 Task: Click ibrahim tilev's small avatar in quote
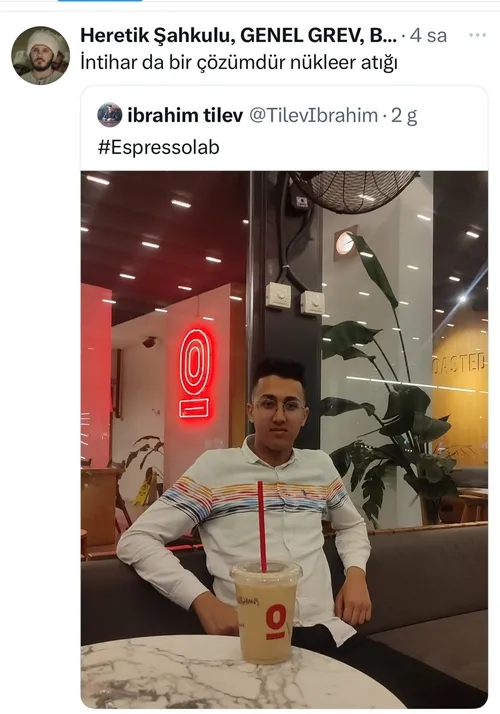110,115
